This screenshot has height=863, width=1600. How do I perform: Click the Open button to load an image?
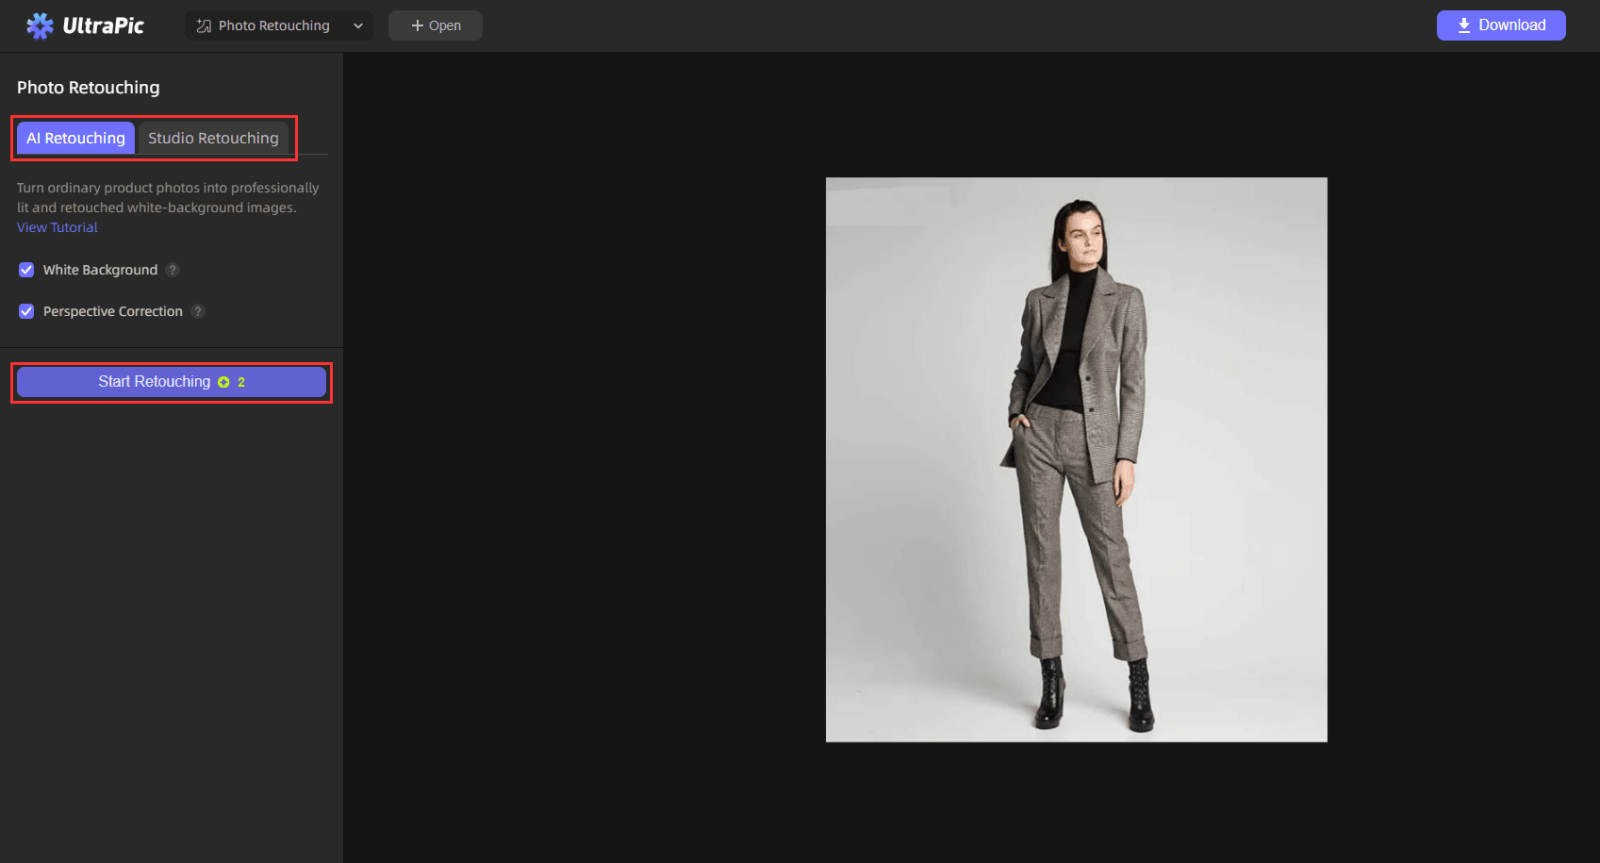[x=436, y=26]
